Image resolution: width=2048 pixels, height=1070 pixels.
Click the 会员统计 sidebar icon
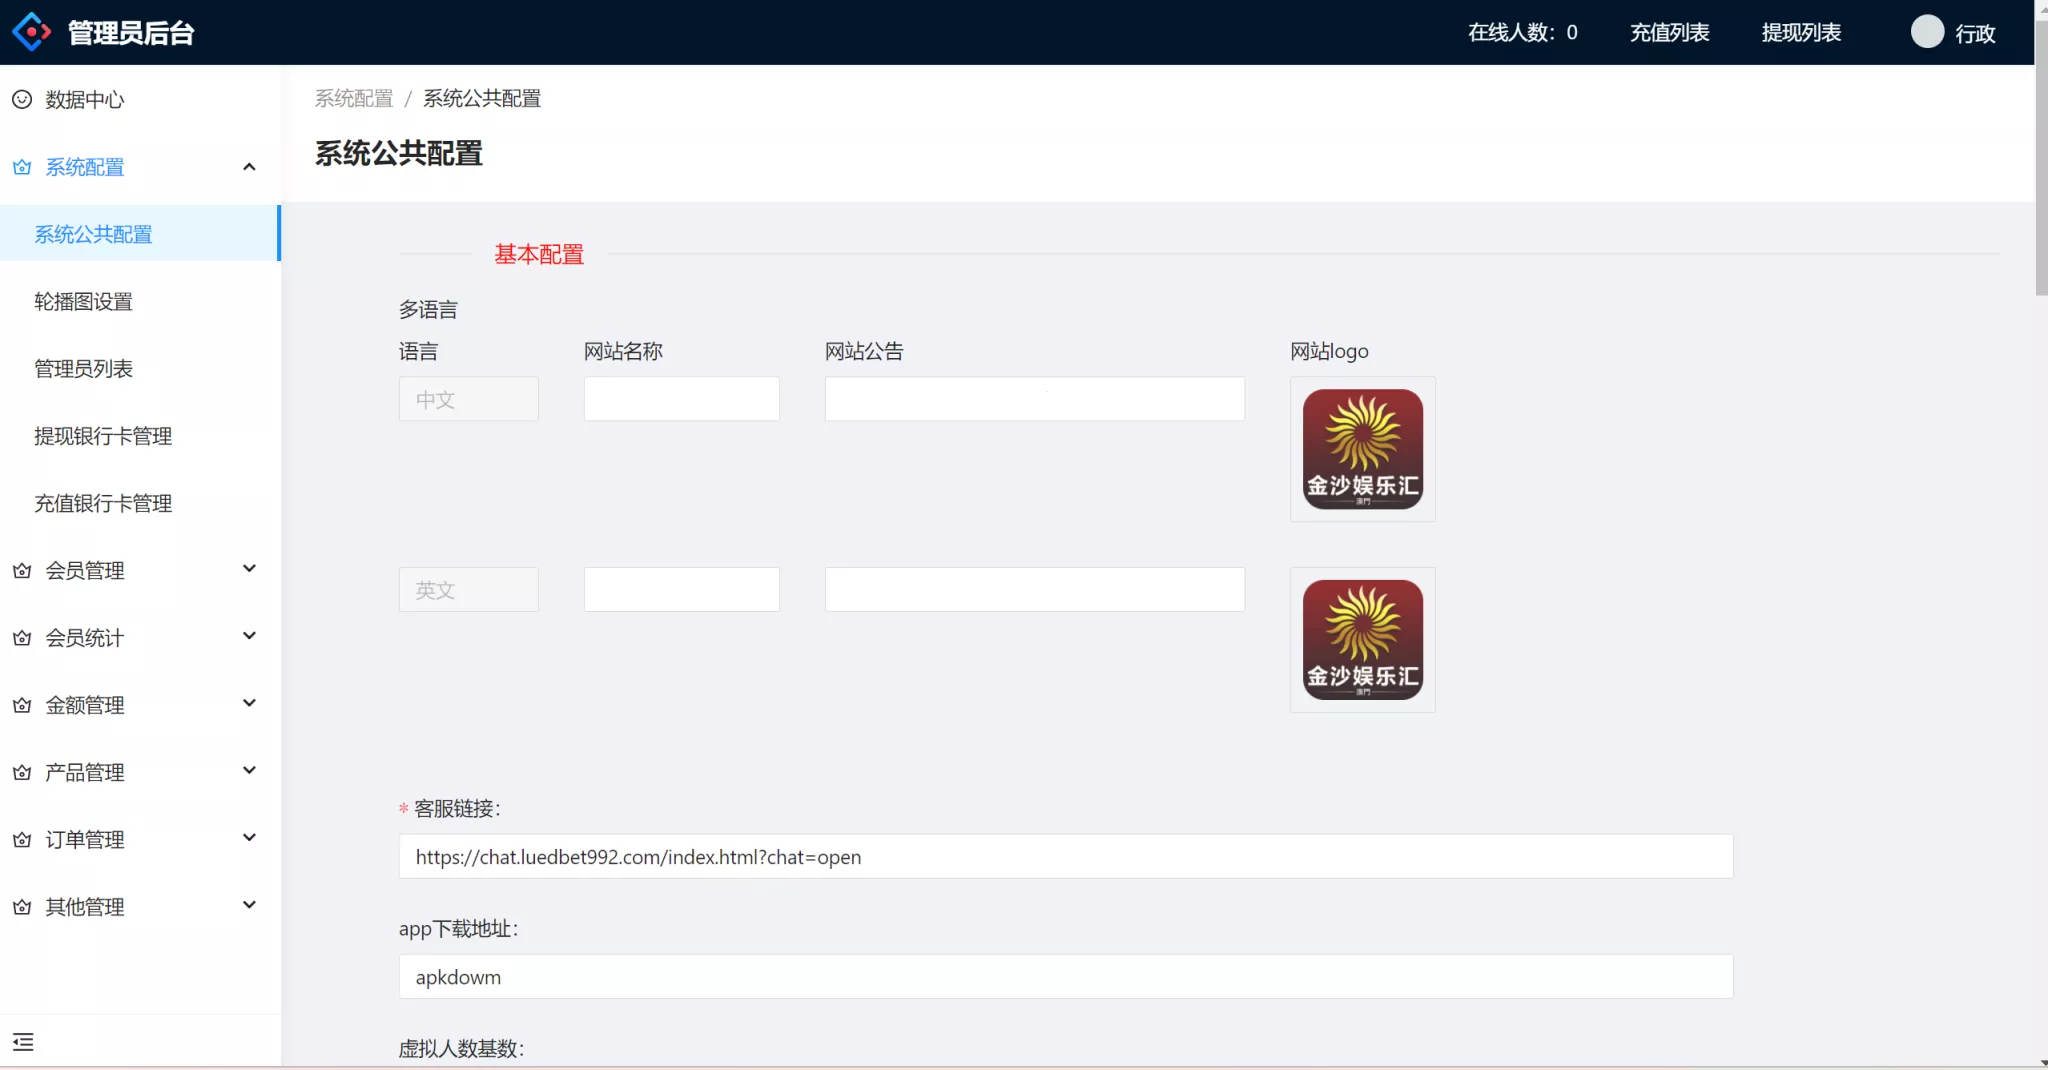pos(22,637)
